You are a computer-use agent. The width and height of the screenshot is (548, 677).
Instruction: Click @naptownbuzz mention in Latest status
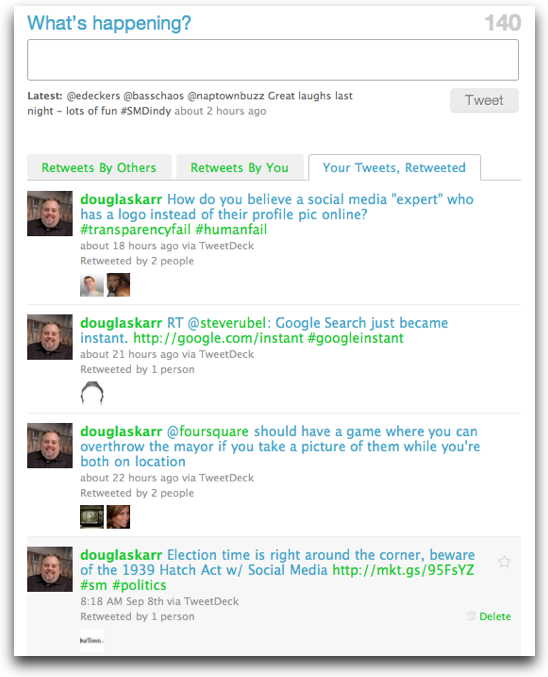pos(226,96)
